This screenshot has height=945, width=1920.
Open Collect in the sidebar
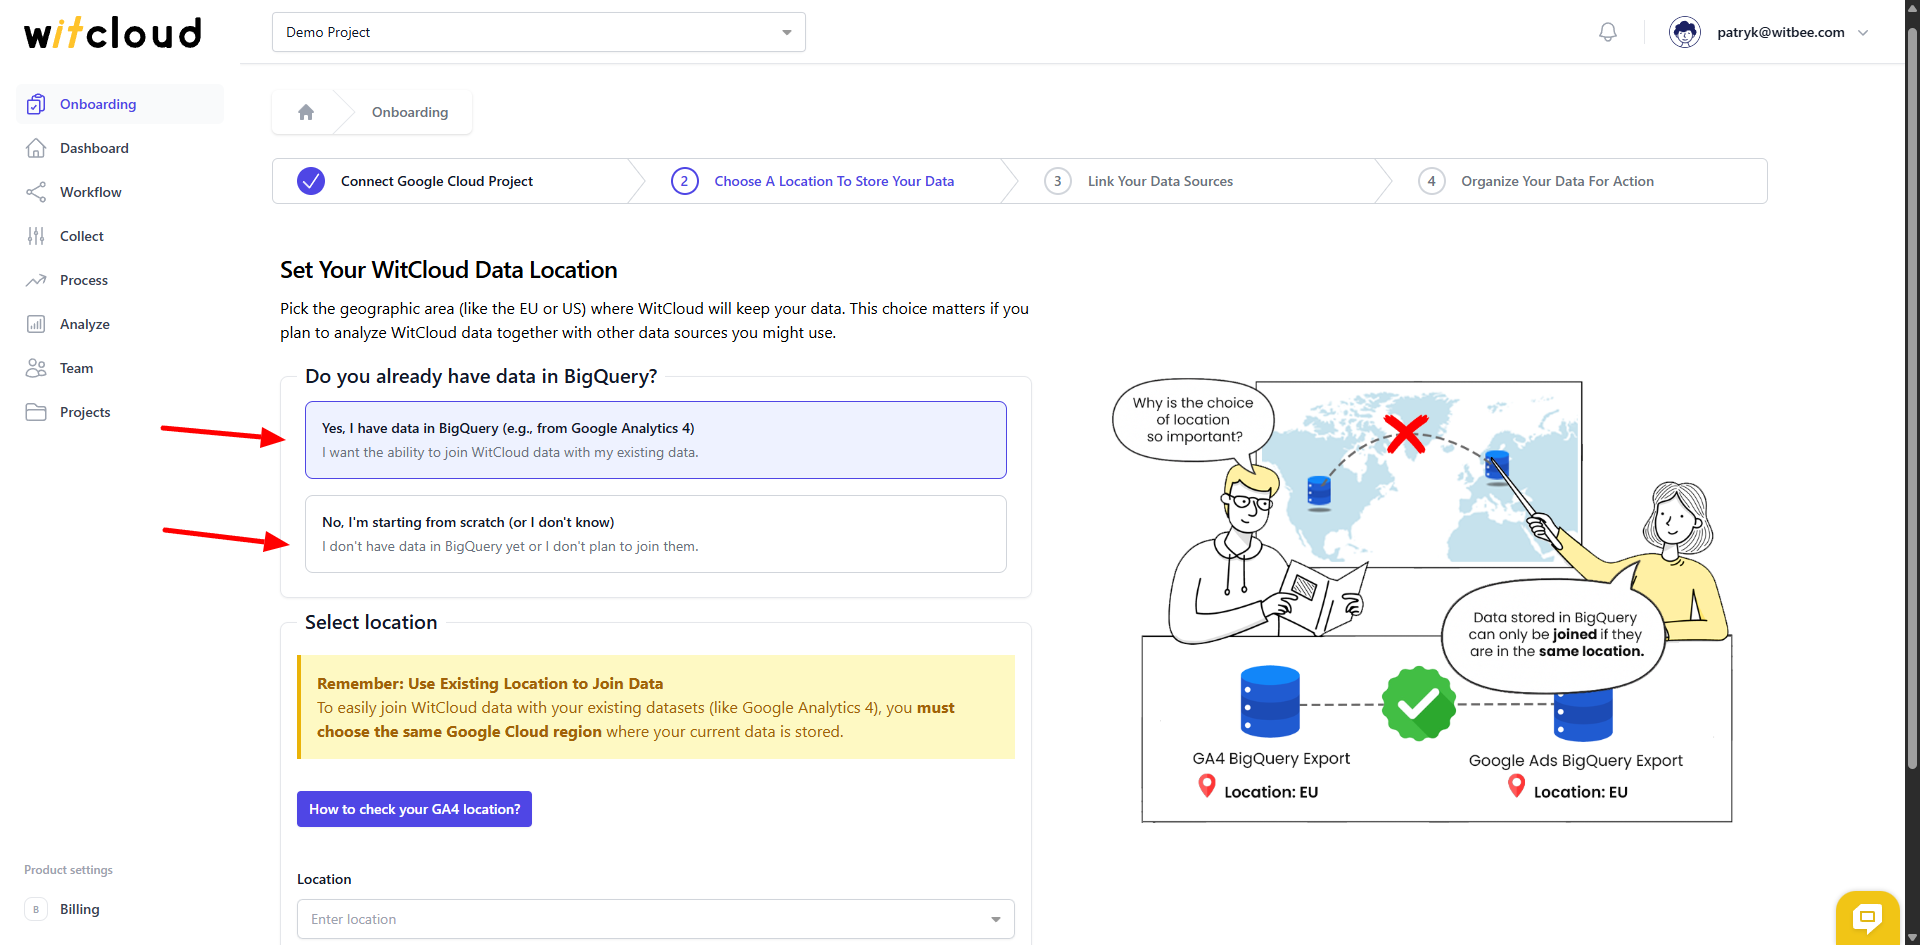[x=120, y=236]
